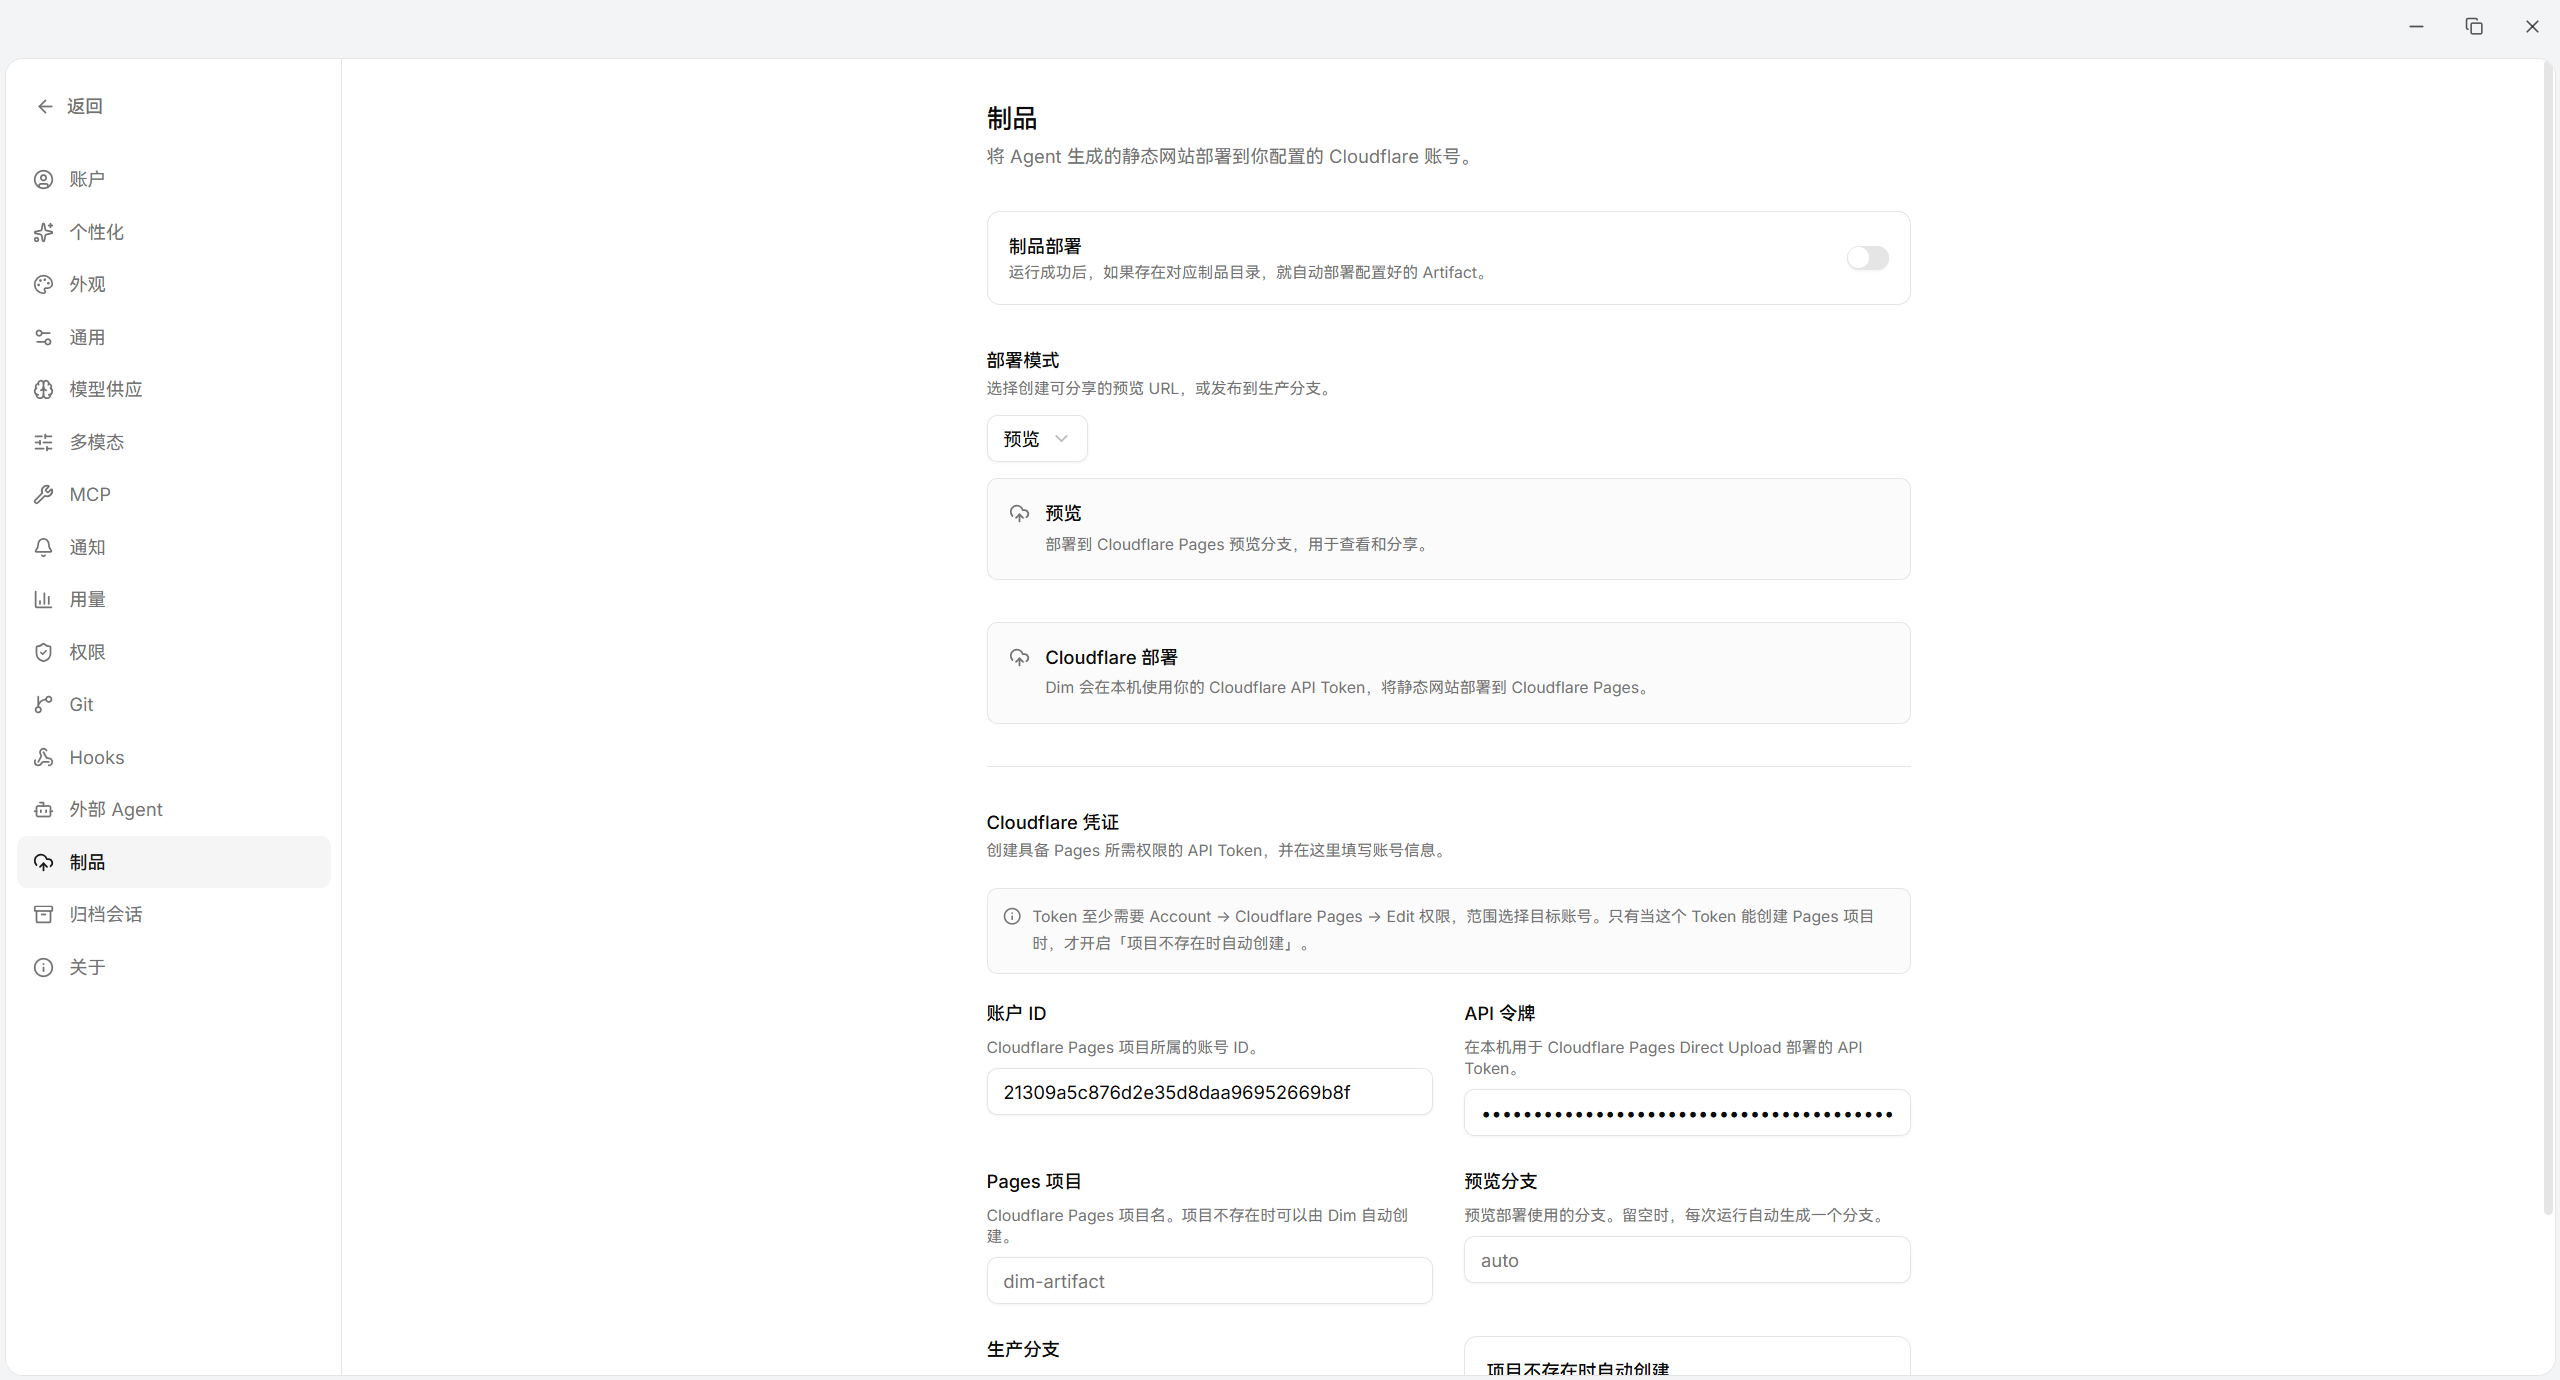
Task: Click the MCP wrench icon
Action: (x=43, y=494)
